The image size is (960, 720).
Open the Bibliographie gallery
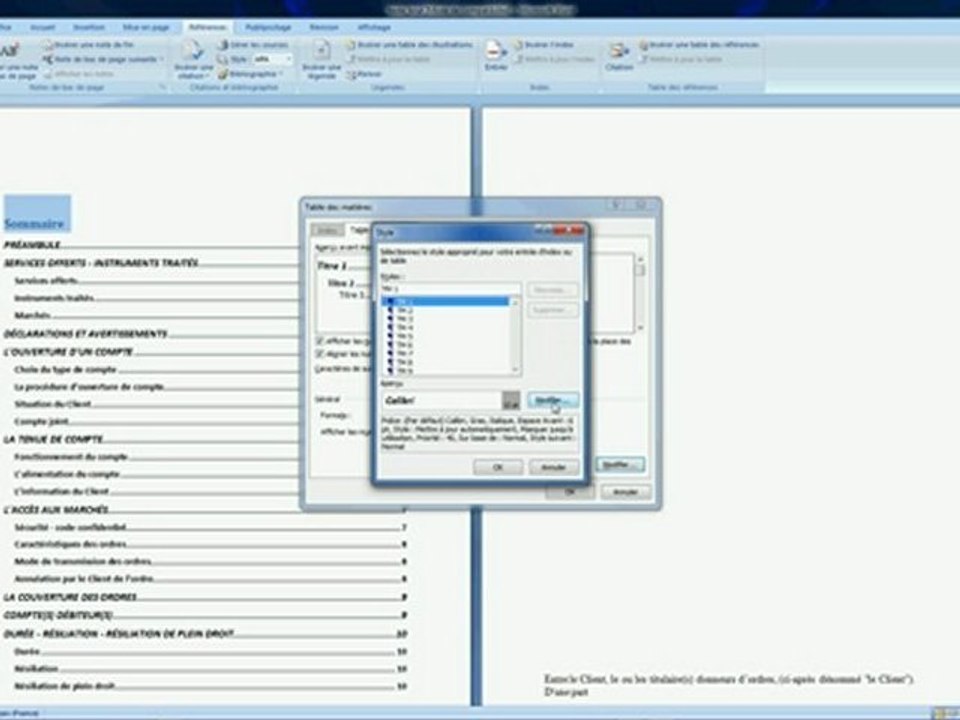tap(251, 74)
